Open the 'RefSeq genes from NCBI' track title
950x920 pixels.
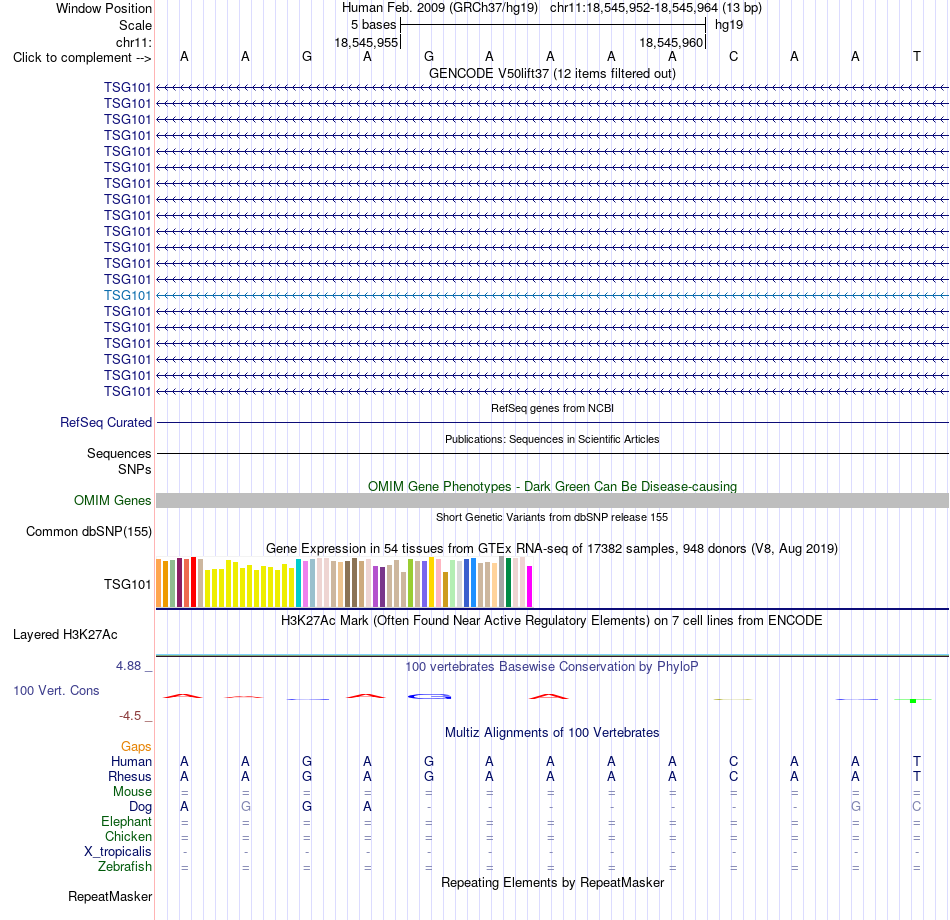point(552,408)
